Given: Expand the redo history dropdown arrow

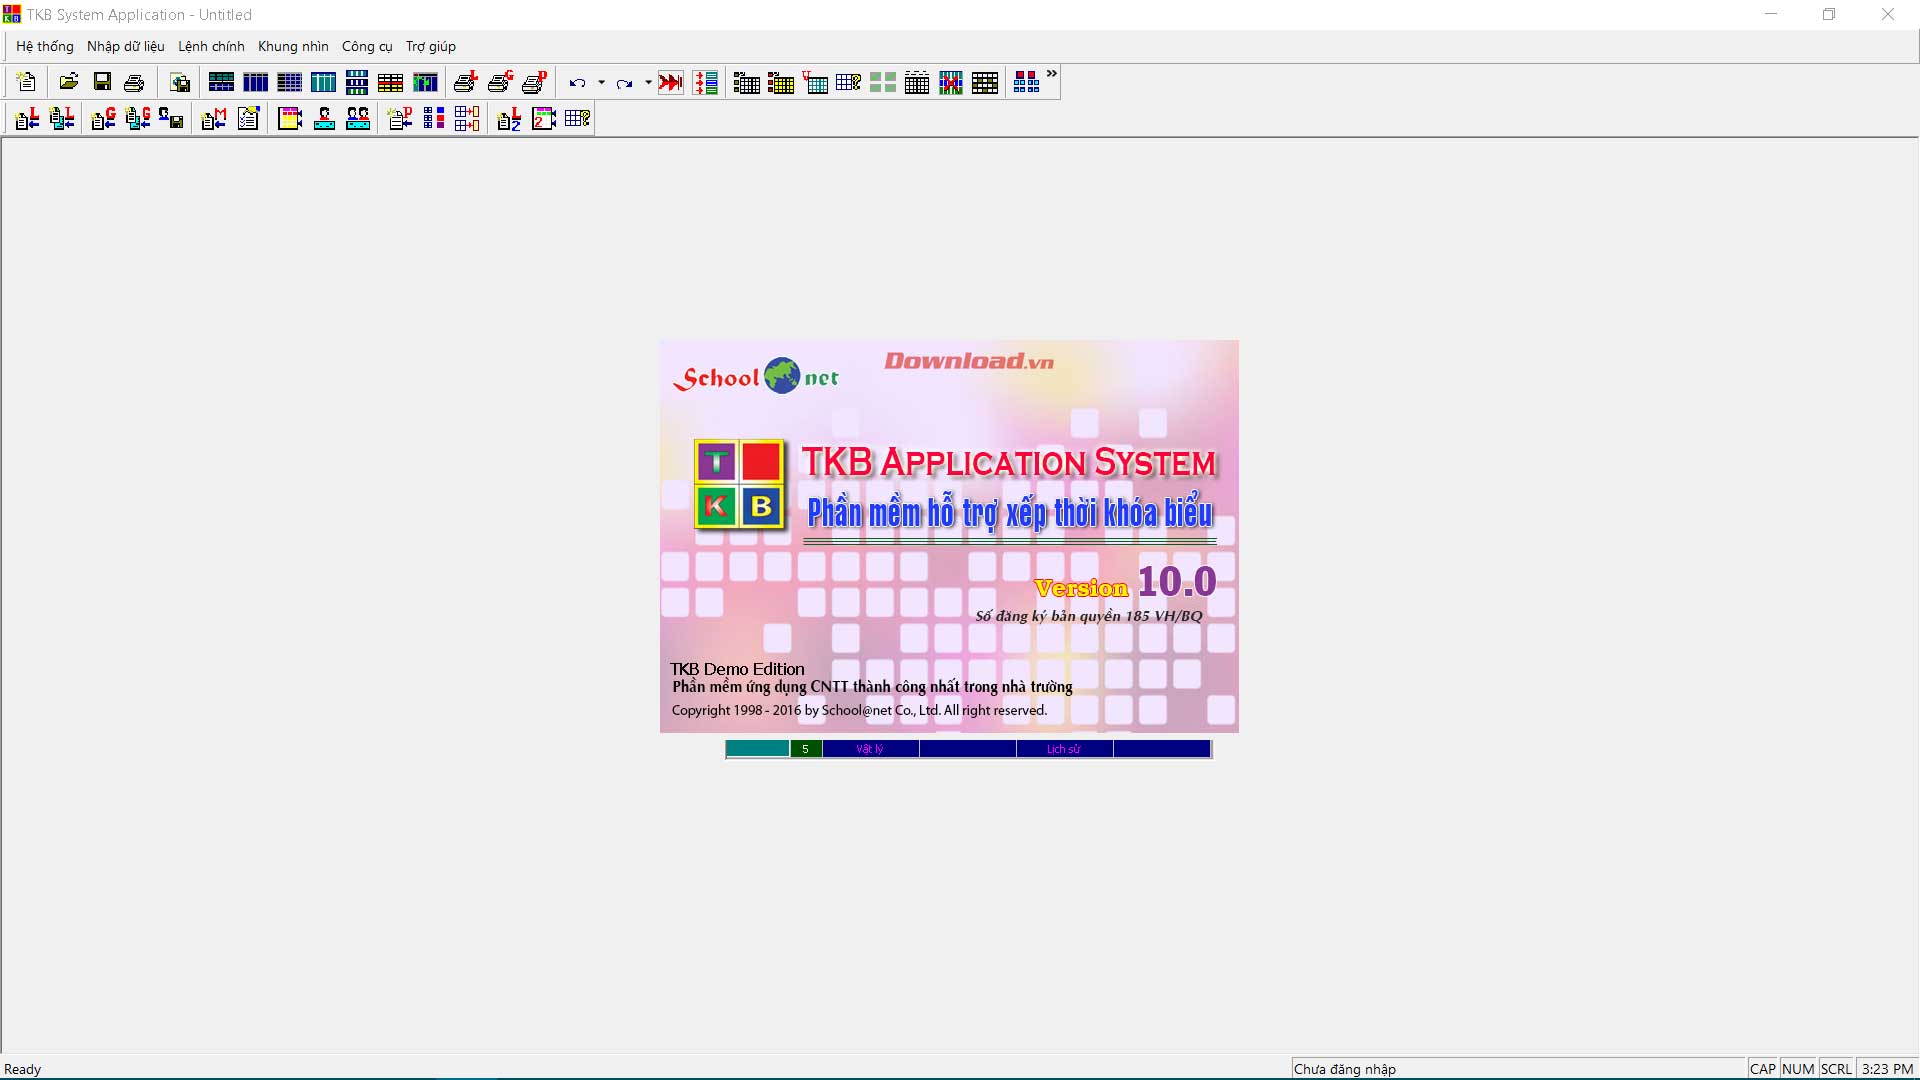Looking at the screenshot, I should [648, 83].
